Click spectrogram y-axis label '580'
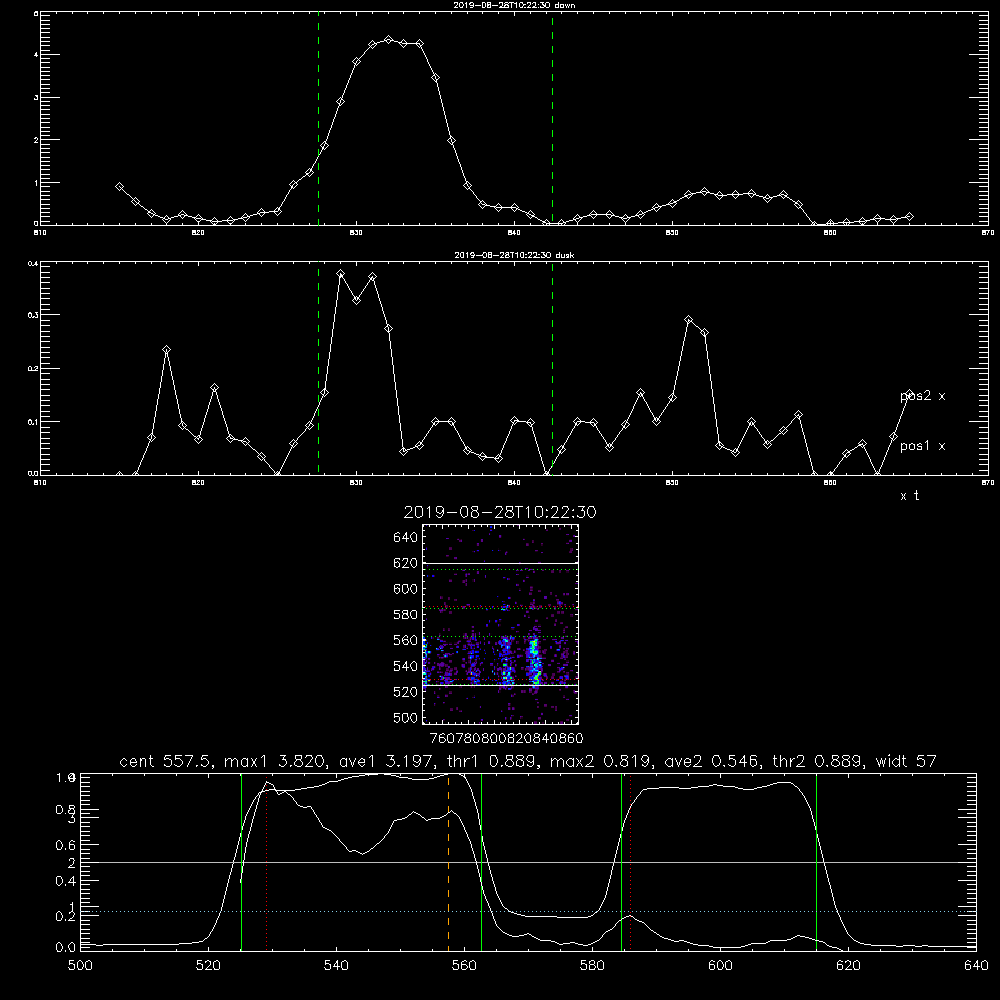 [x=406, y=615]
